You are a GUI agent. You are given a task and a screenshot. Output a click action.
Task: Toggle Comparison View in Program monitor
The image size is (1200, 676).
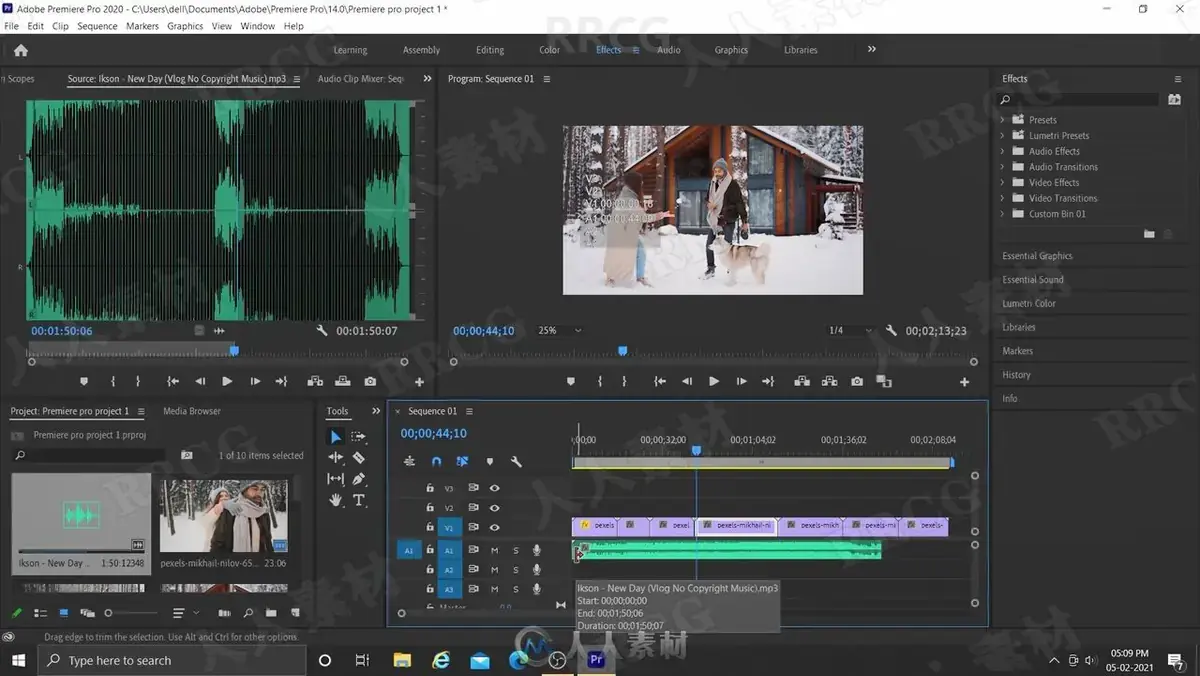point(884,382)
